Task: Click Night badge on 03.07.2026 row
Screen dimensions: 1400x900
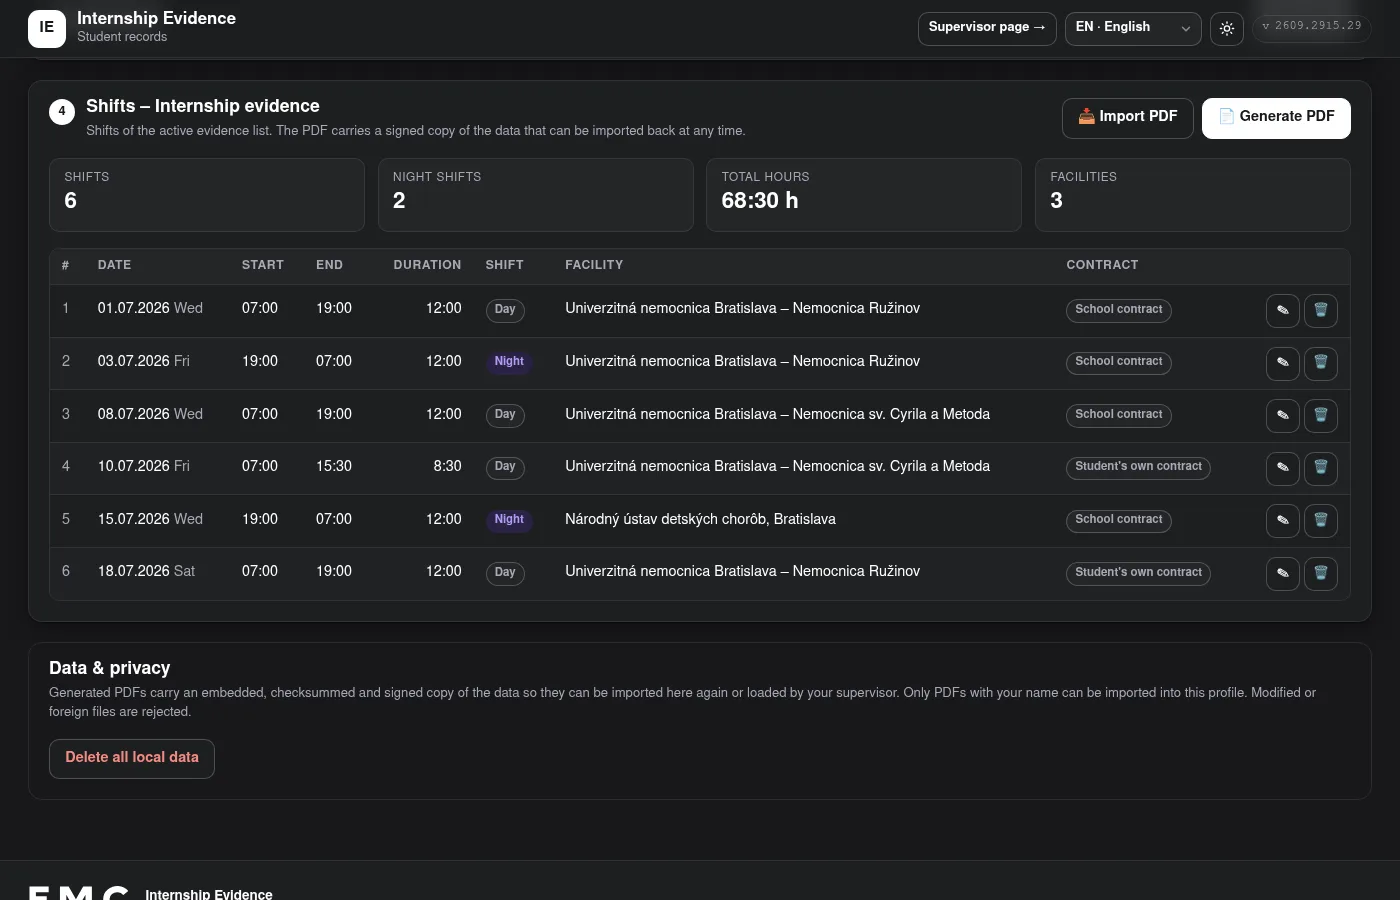Action: point(509,362)
